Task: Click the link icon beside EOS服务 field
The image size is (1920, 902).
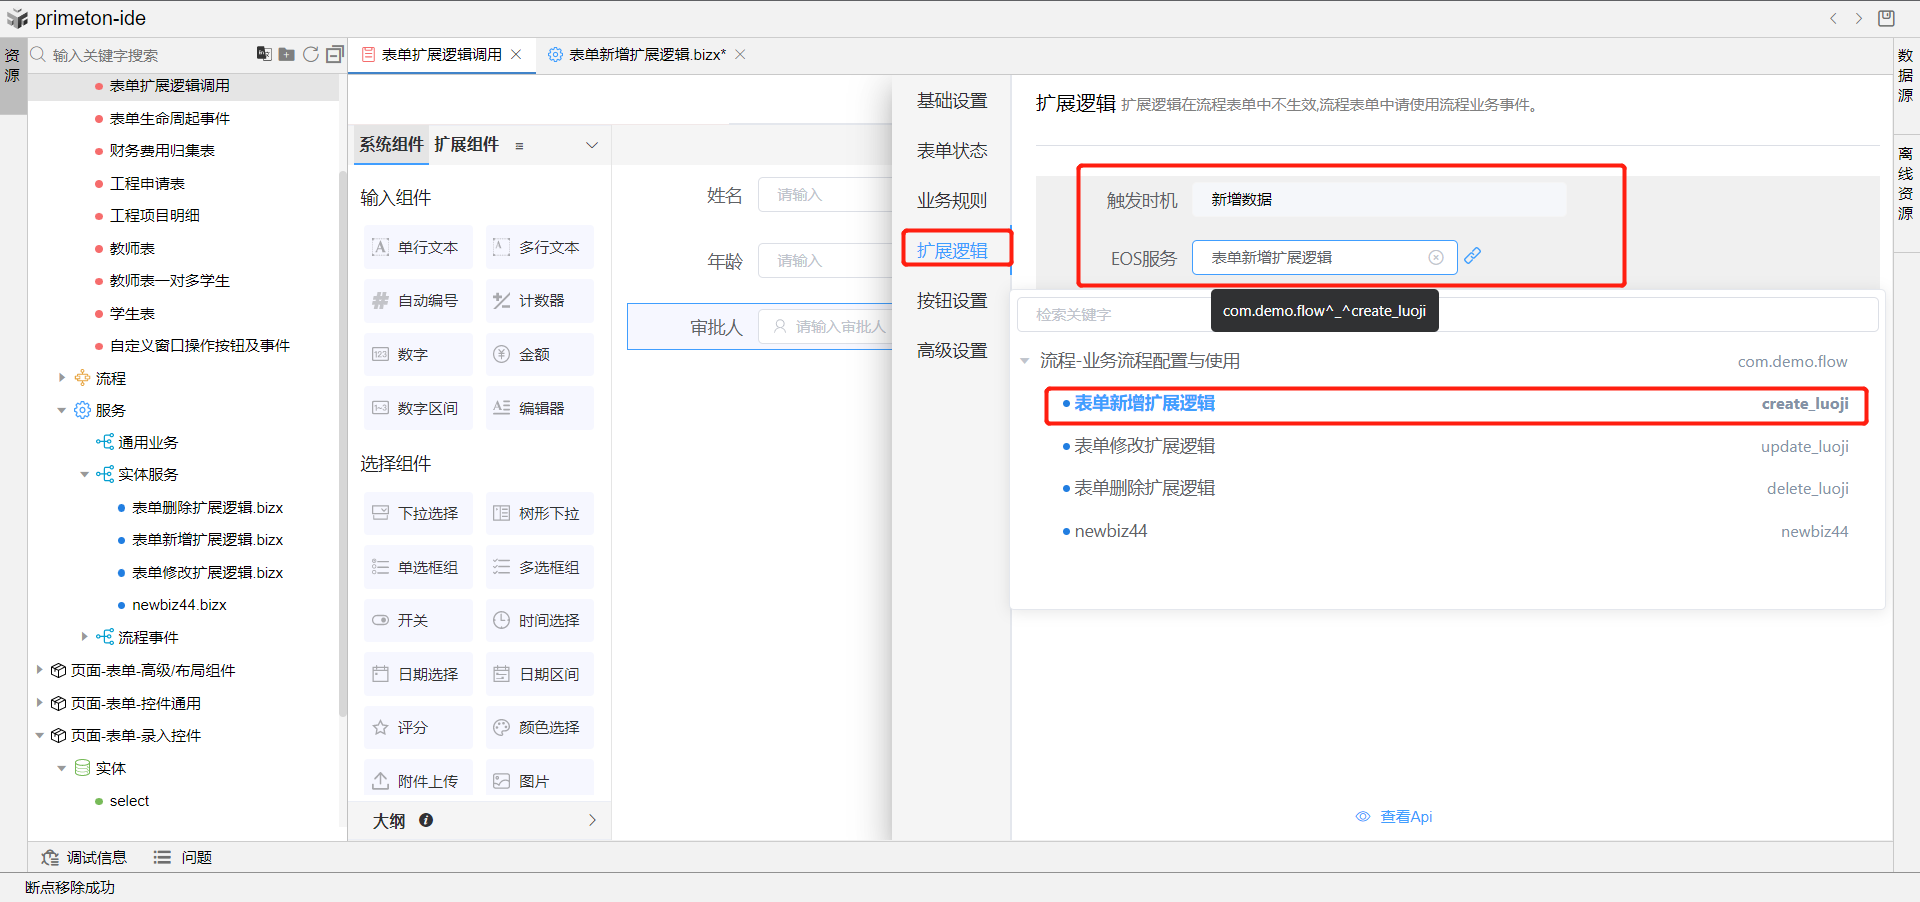Action: pyautogui.click(x=1472, y=256)
